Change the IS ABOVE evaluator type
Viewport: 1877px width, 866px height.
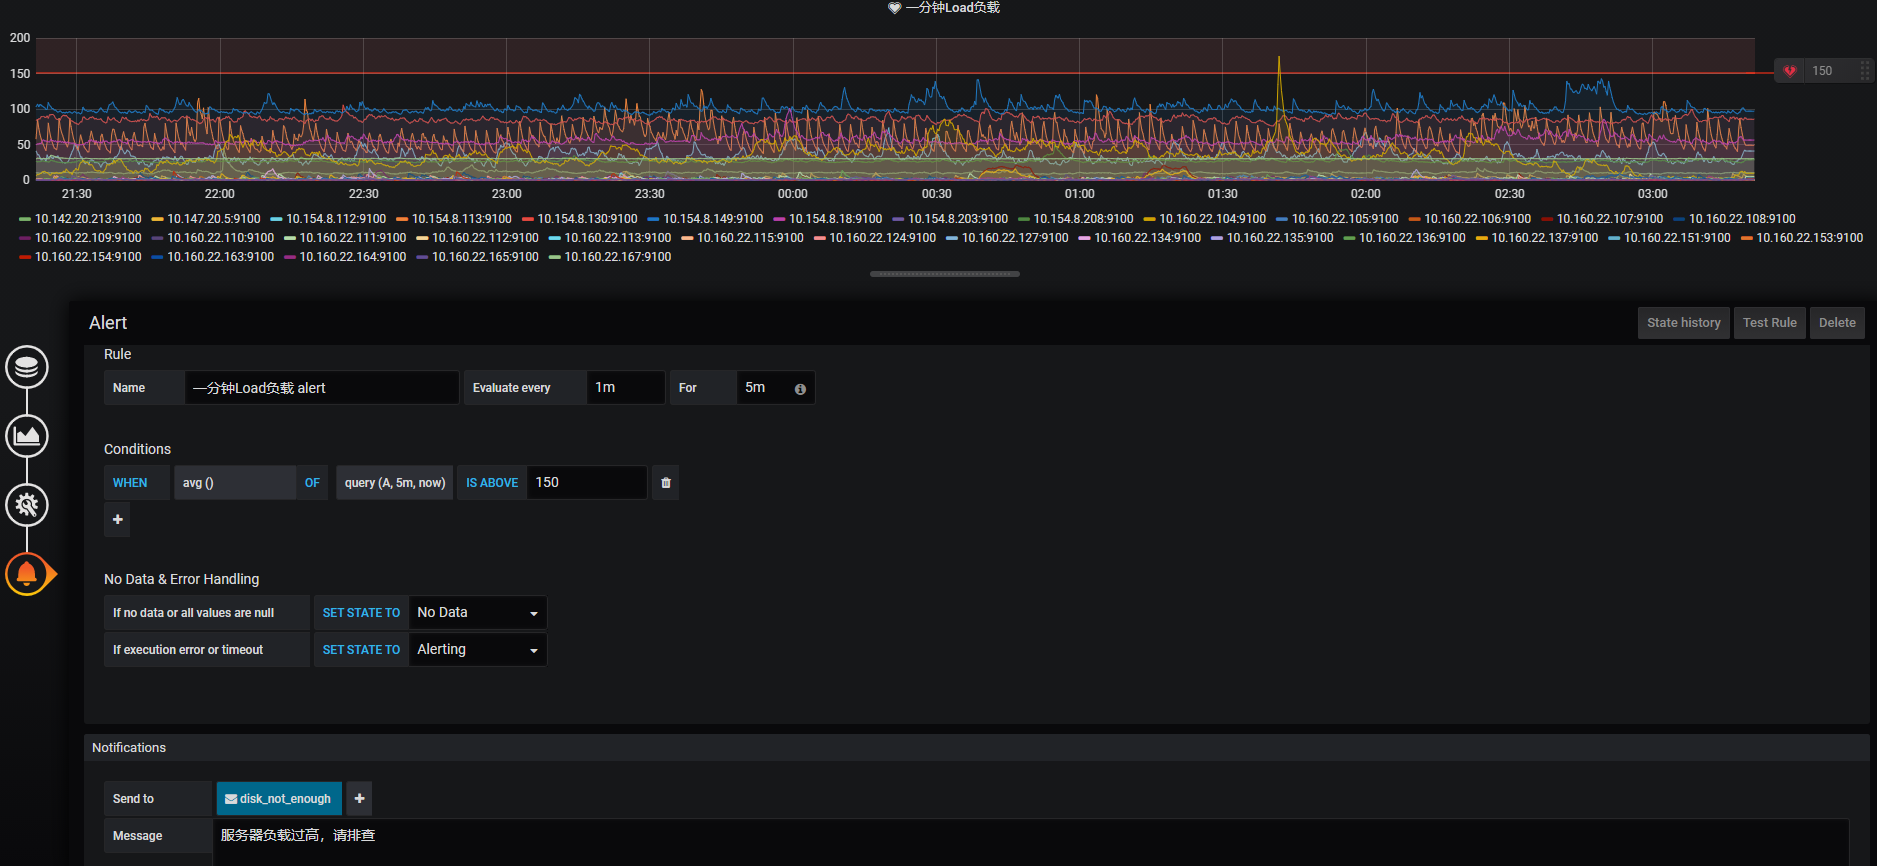click(492, 483)
